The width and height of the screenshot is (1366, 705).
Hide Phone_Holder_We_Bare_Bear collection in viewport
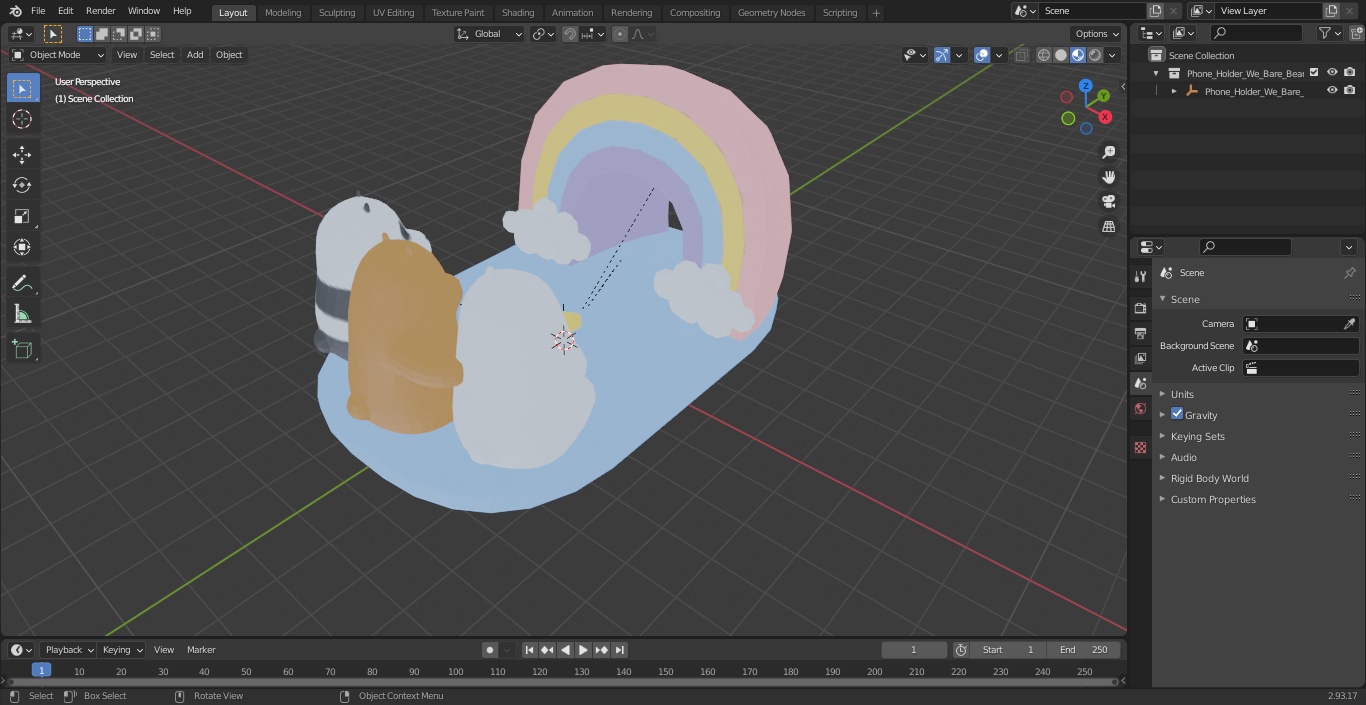pos(1332,72)
